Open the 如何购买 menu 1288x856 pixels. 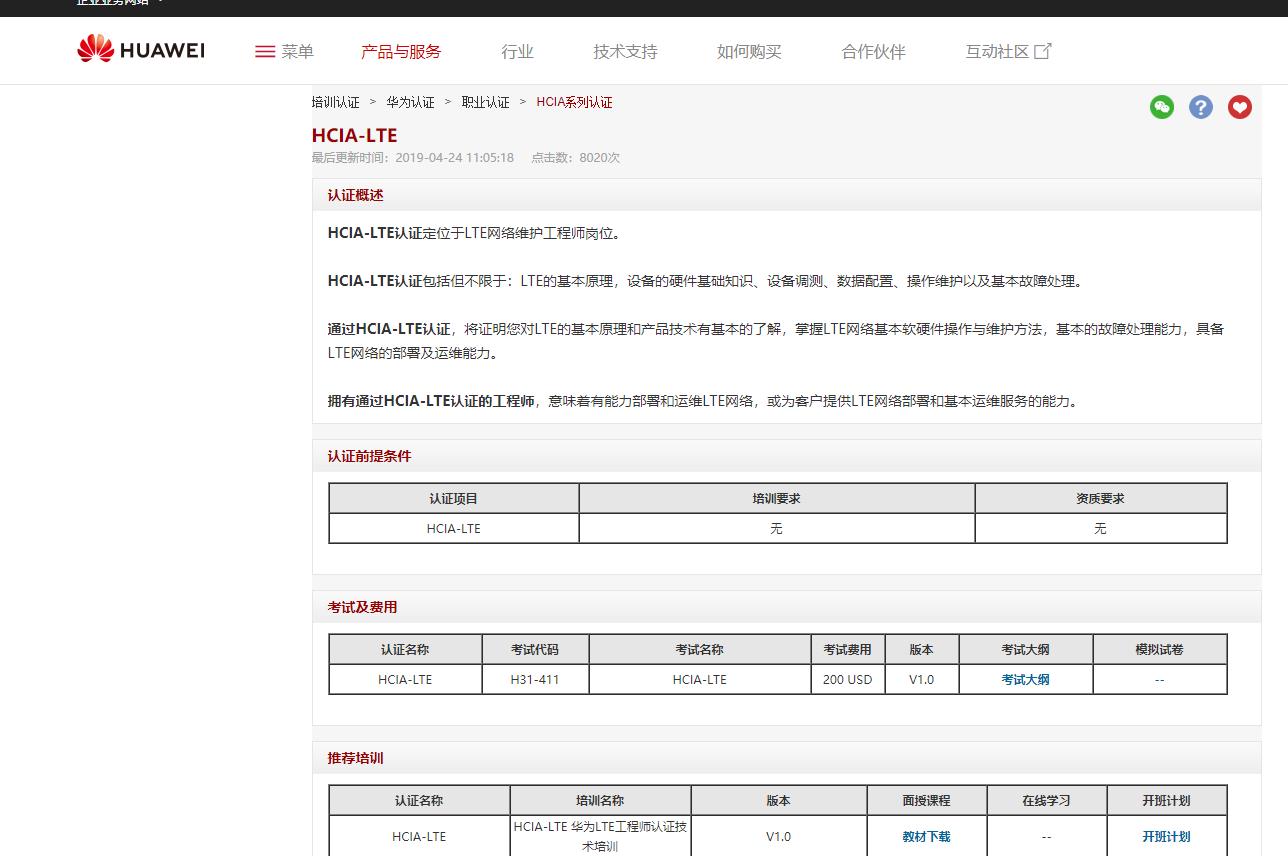click(x=749, y=52)
